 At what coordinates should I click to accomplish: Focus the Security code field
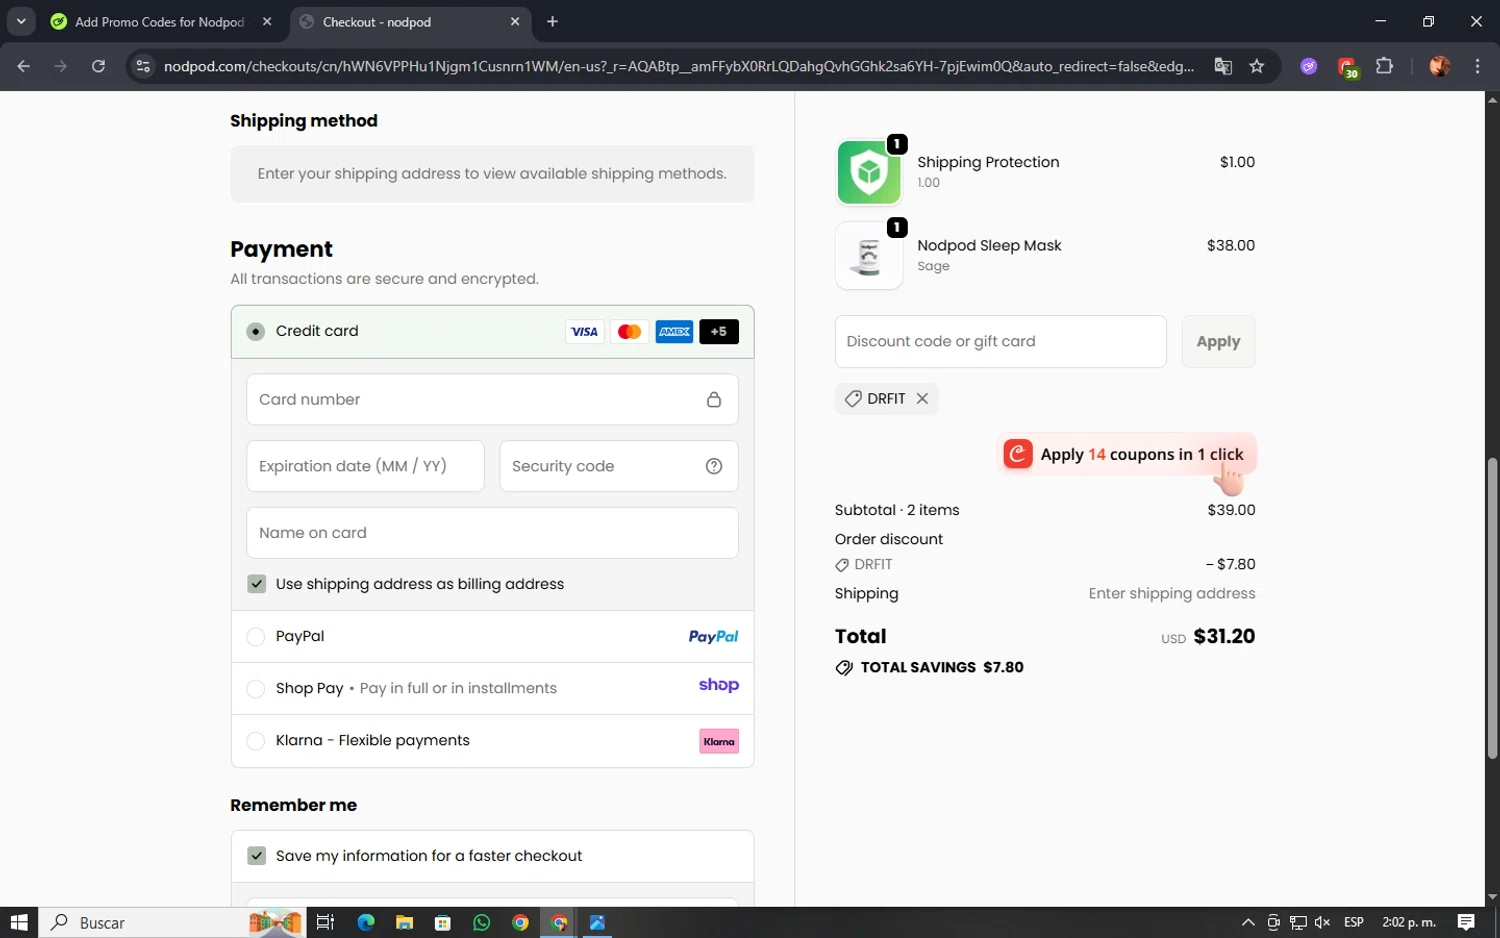619,466
